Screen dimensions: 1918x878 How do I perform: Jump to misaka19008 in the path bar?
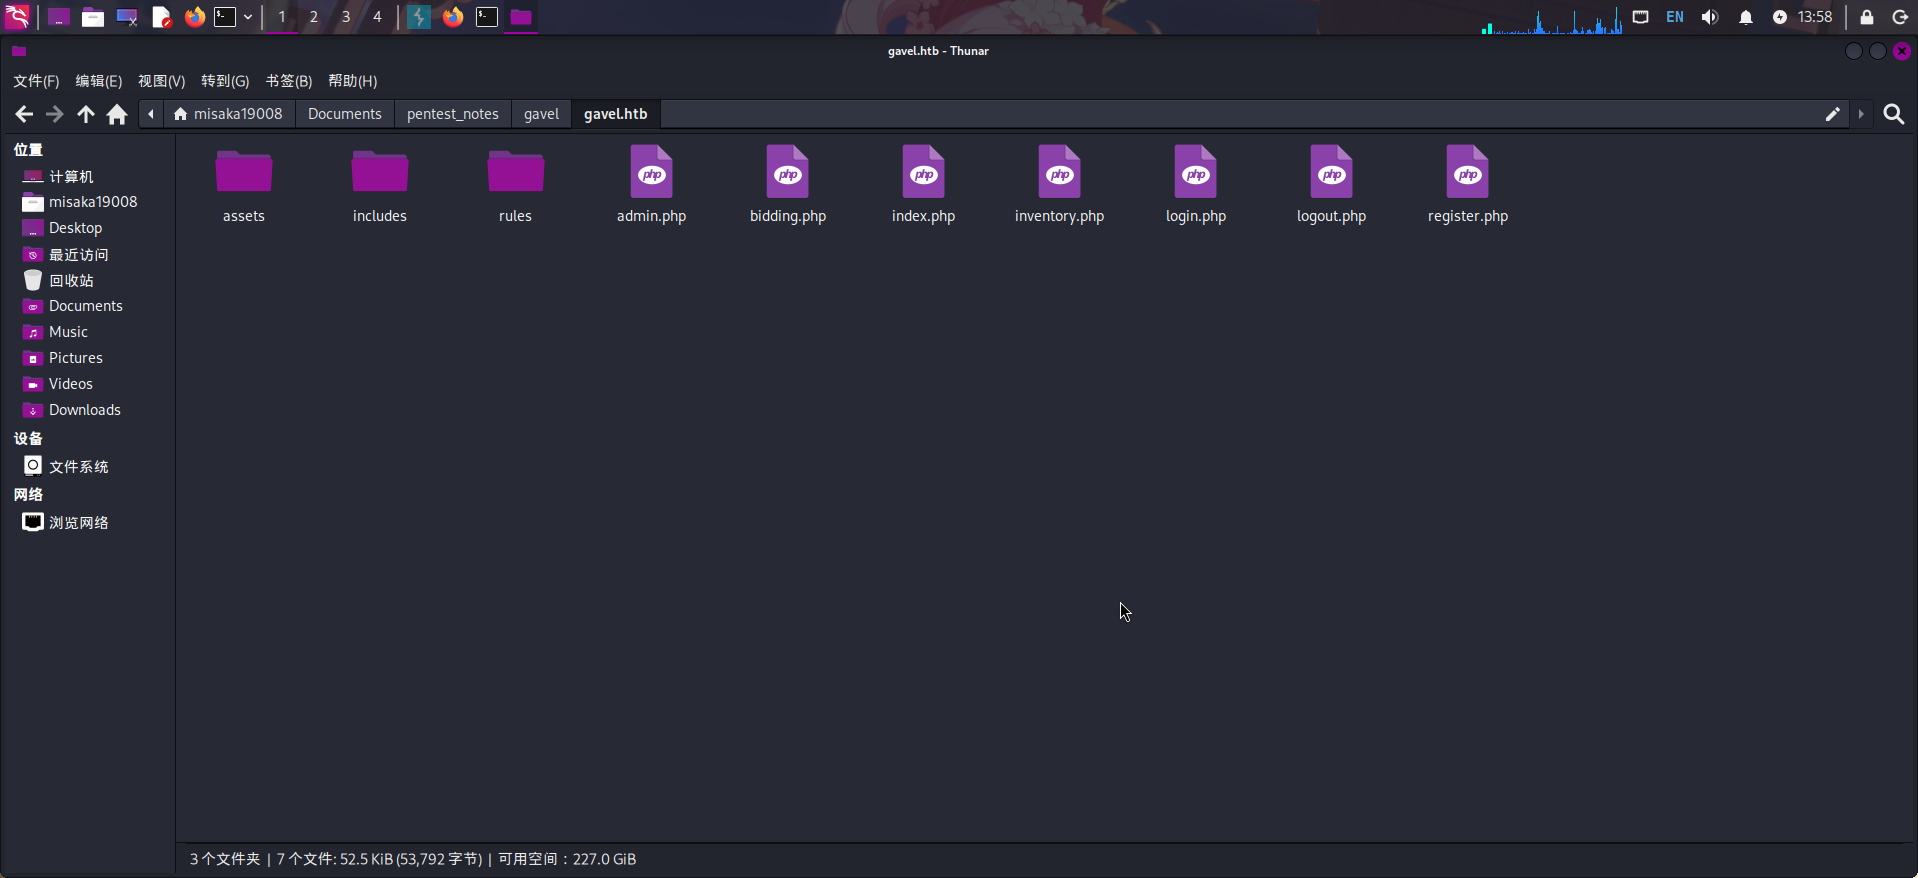(x=228, y=114)
